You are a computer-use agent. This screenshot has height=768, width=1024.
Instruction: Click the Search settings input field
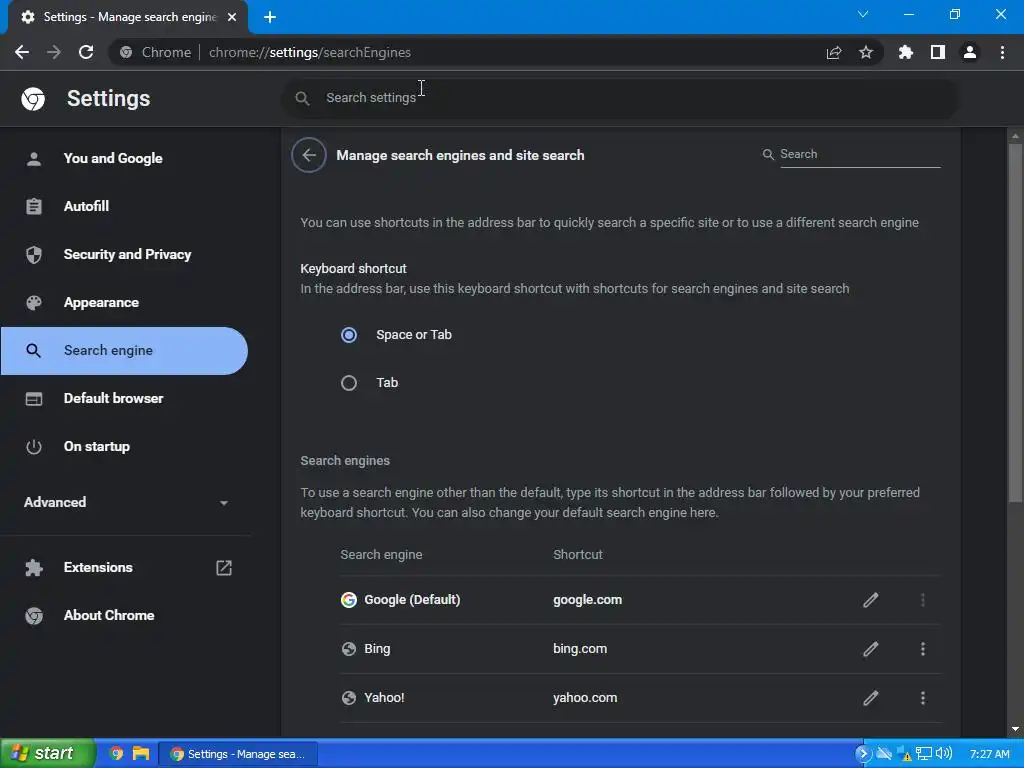[620, 98]
